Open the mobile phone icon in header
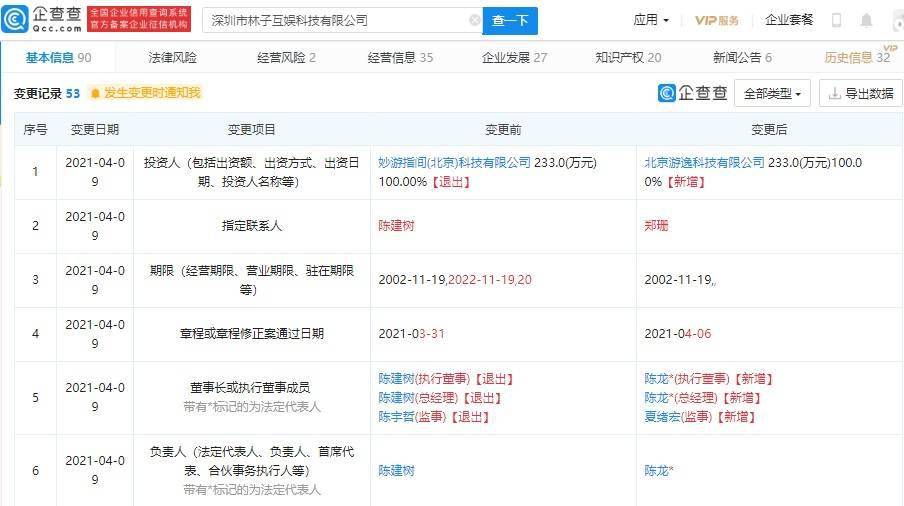 tap(836, 20)
